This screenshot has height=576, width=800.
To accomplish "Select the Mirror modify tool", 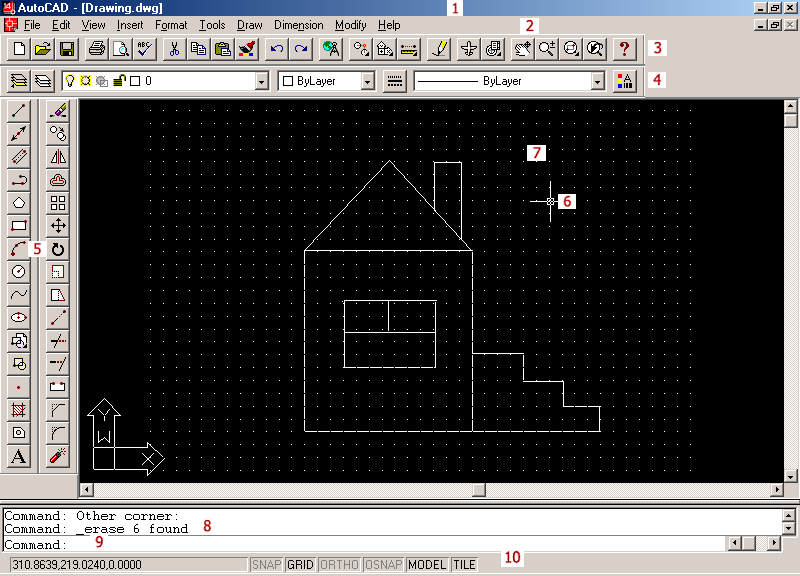I will [58, 157].
